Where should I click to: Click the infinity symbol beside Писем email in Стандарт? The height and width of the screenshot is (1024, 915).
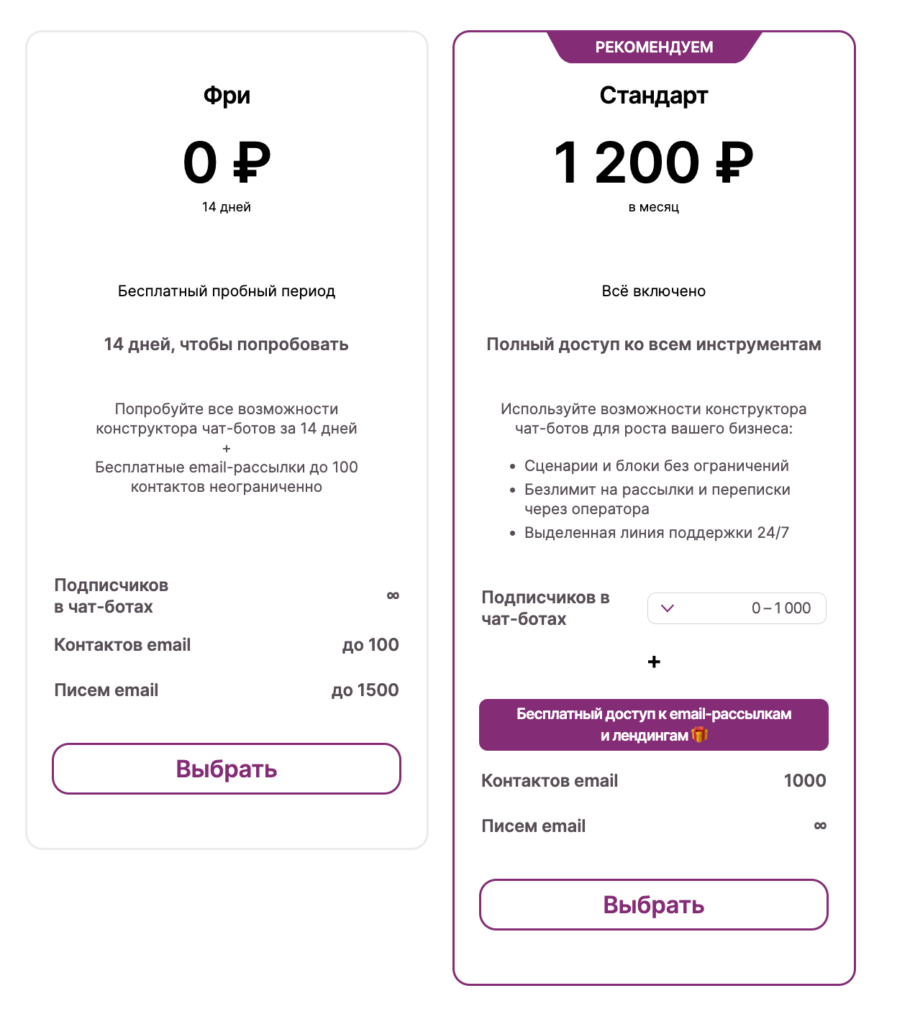tap(820, 826)
